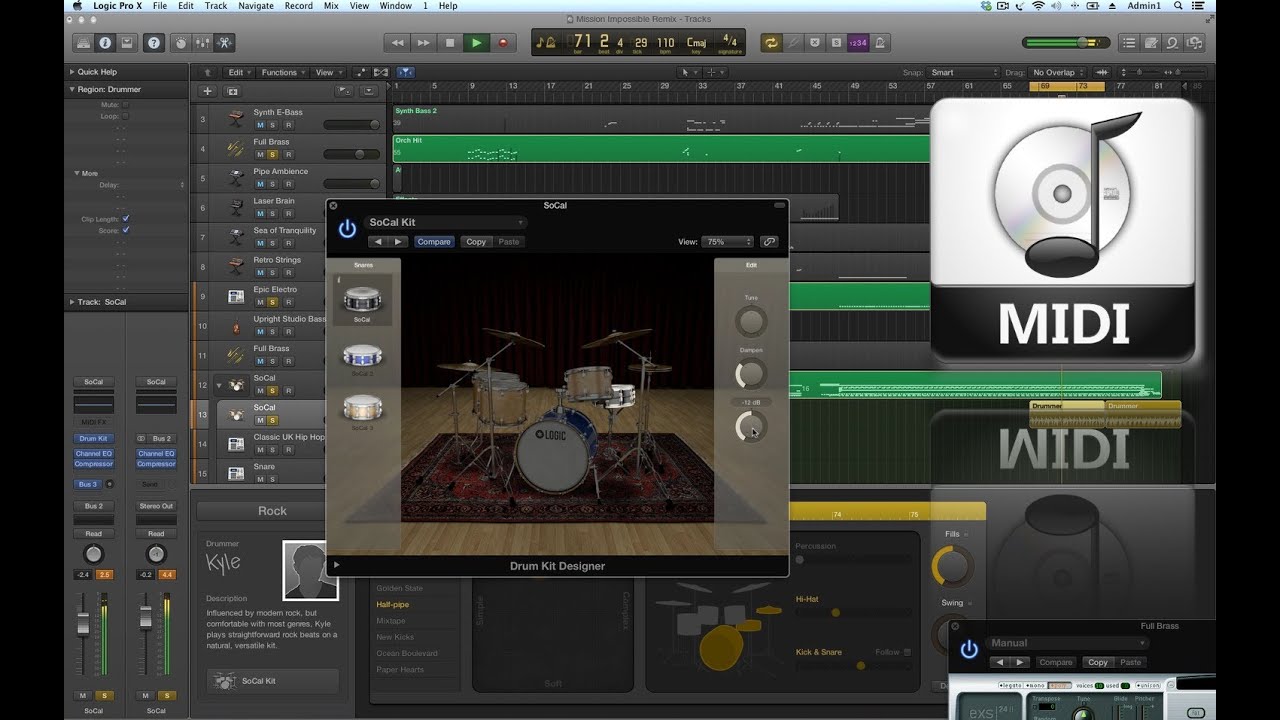Select the Half-pipe drummer preset
Image resolution: width=1280 pixels, height=720 pixels.
[x=392, y=605]
